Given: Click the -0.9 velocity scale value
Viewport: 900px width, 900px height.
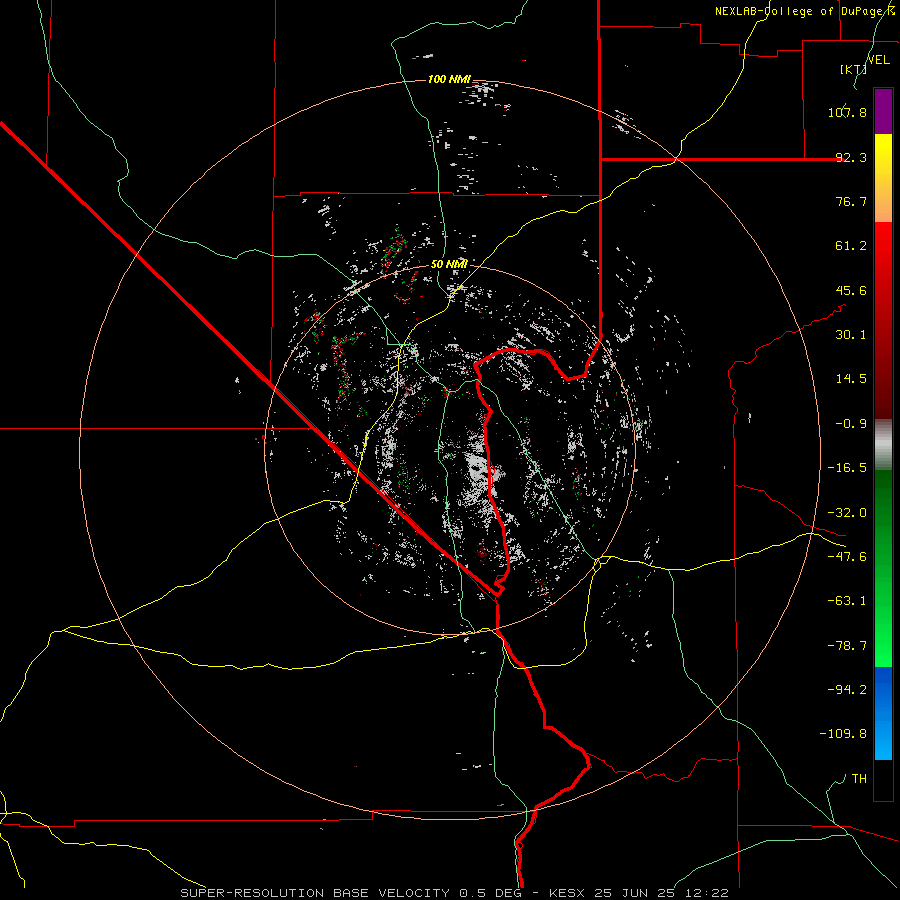Looking at the screenshot, I should pyautogui.click(x=851, y=424).
